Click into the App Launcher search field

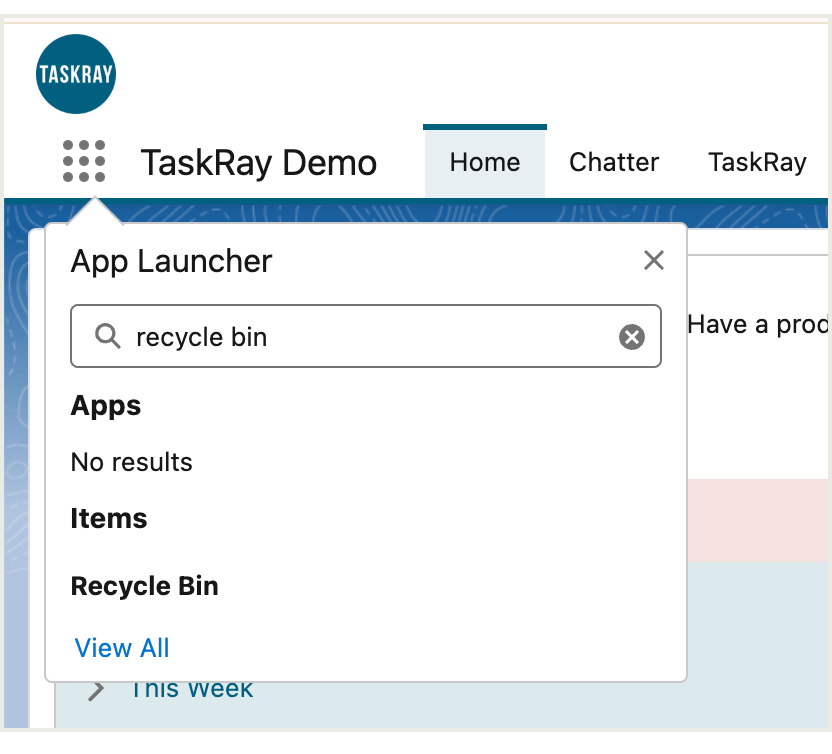click(366, 336)
